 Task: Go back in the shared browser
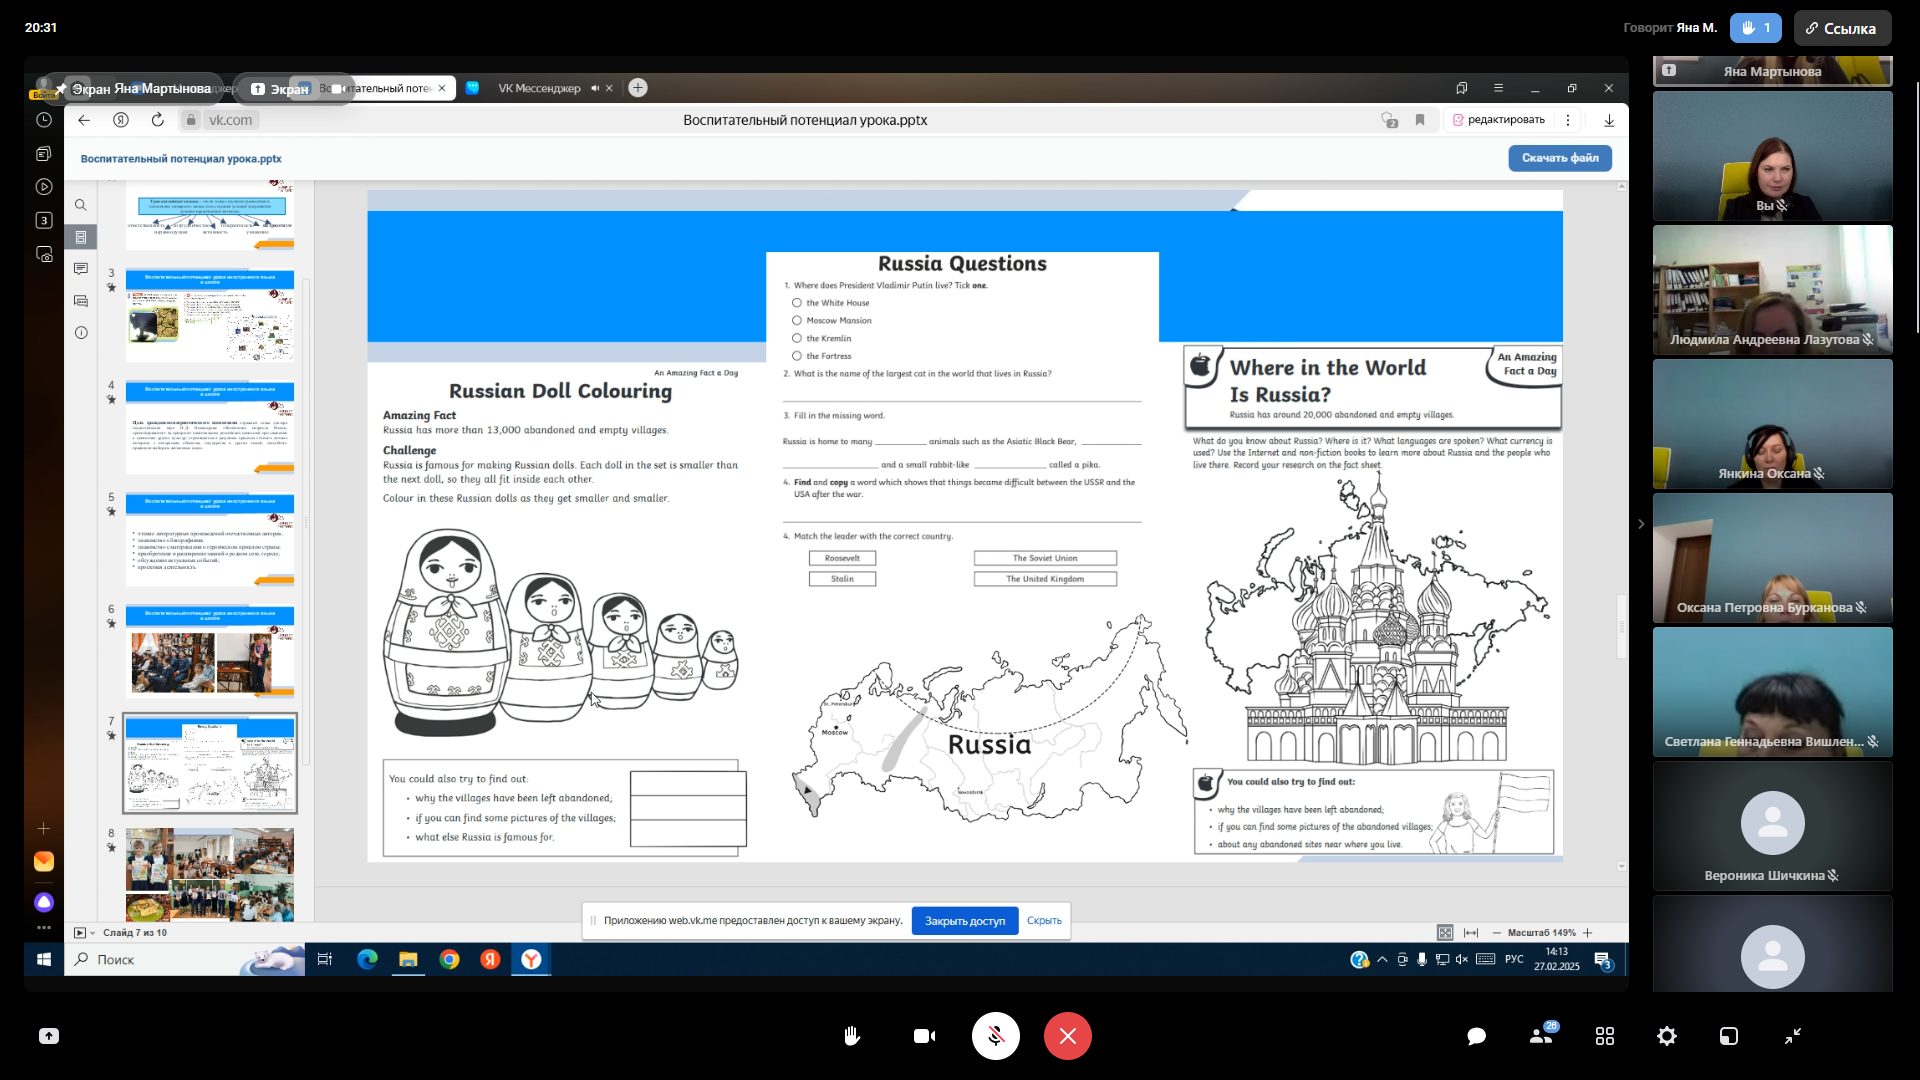(84, 120)
